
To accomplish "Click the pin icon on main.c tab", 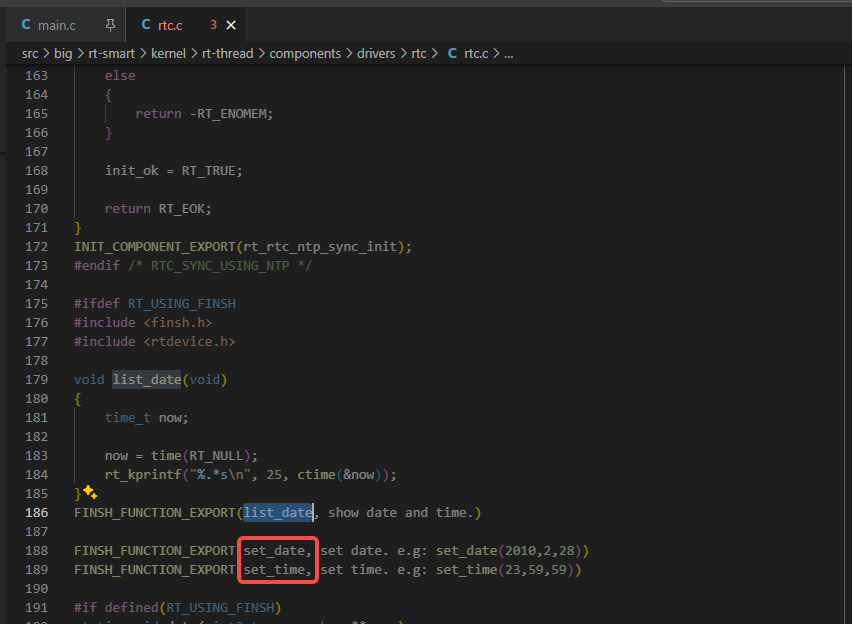I will tap(110, 24).
